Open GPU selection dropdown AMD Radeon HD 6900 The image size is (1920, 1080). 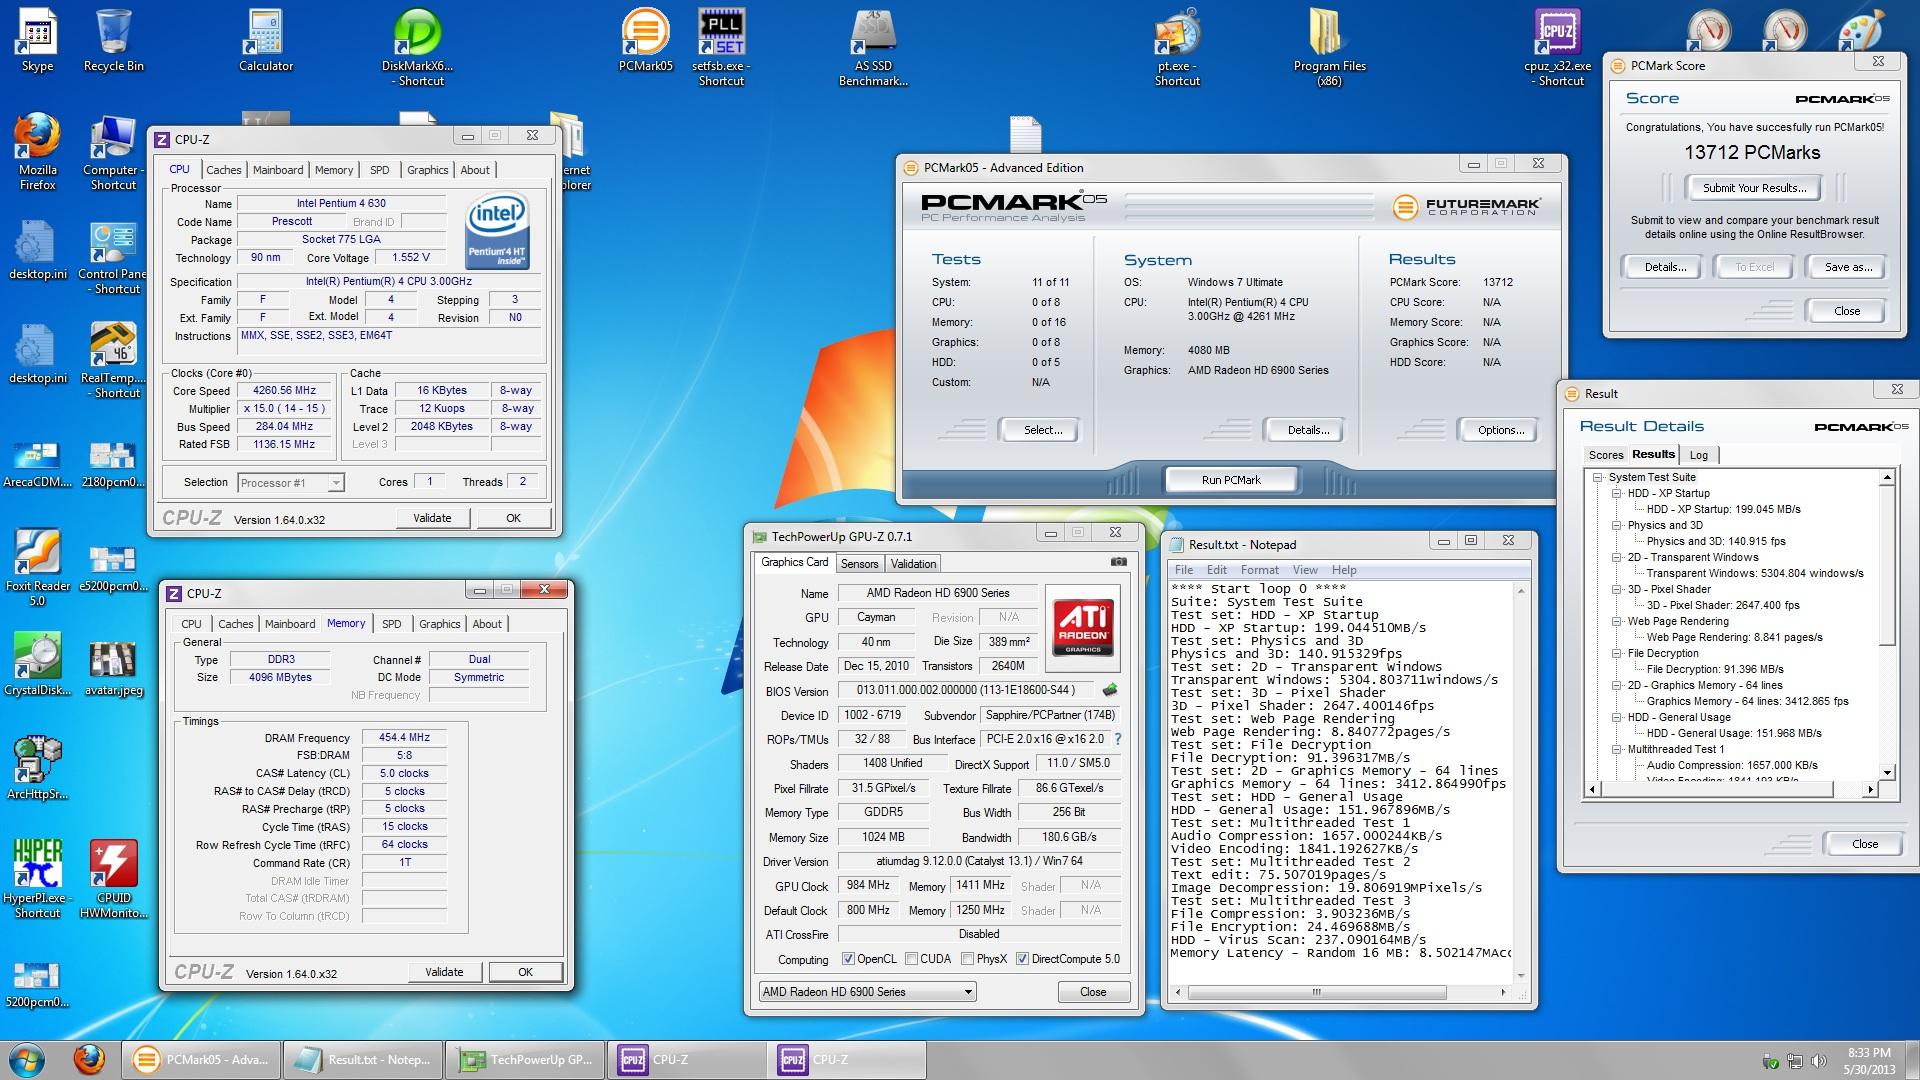(x=867, y=992)
